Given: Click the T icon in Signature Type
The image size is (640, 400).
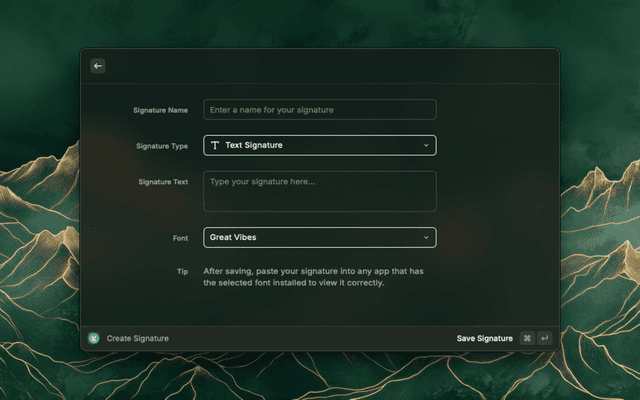Looking at the screenshot, I should 214,146.
